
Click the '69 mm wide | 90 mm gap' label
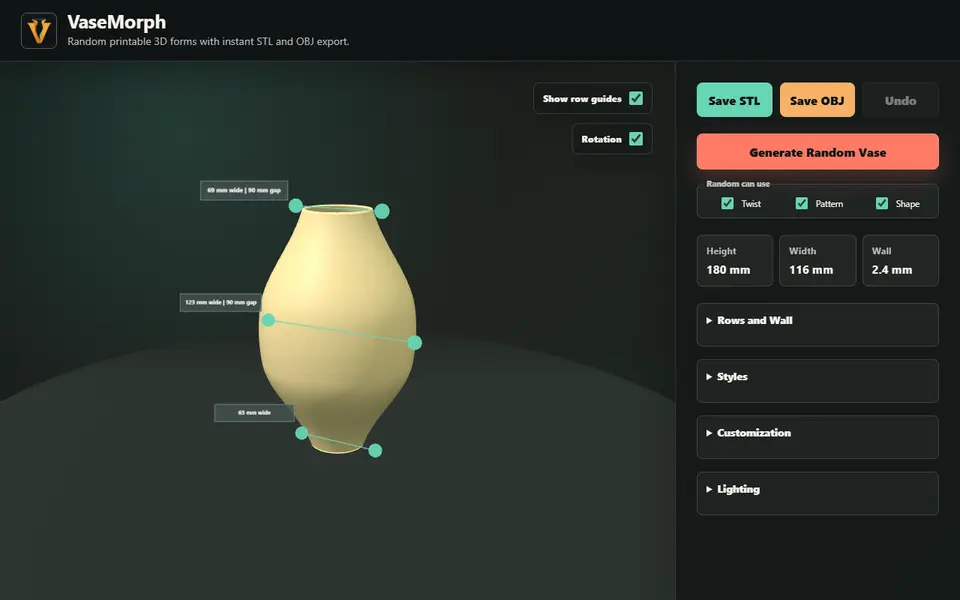tap(244, 190)
